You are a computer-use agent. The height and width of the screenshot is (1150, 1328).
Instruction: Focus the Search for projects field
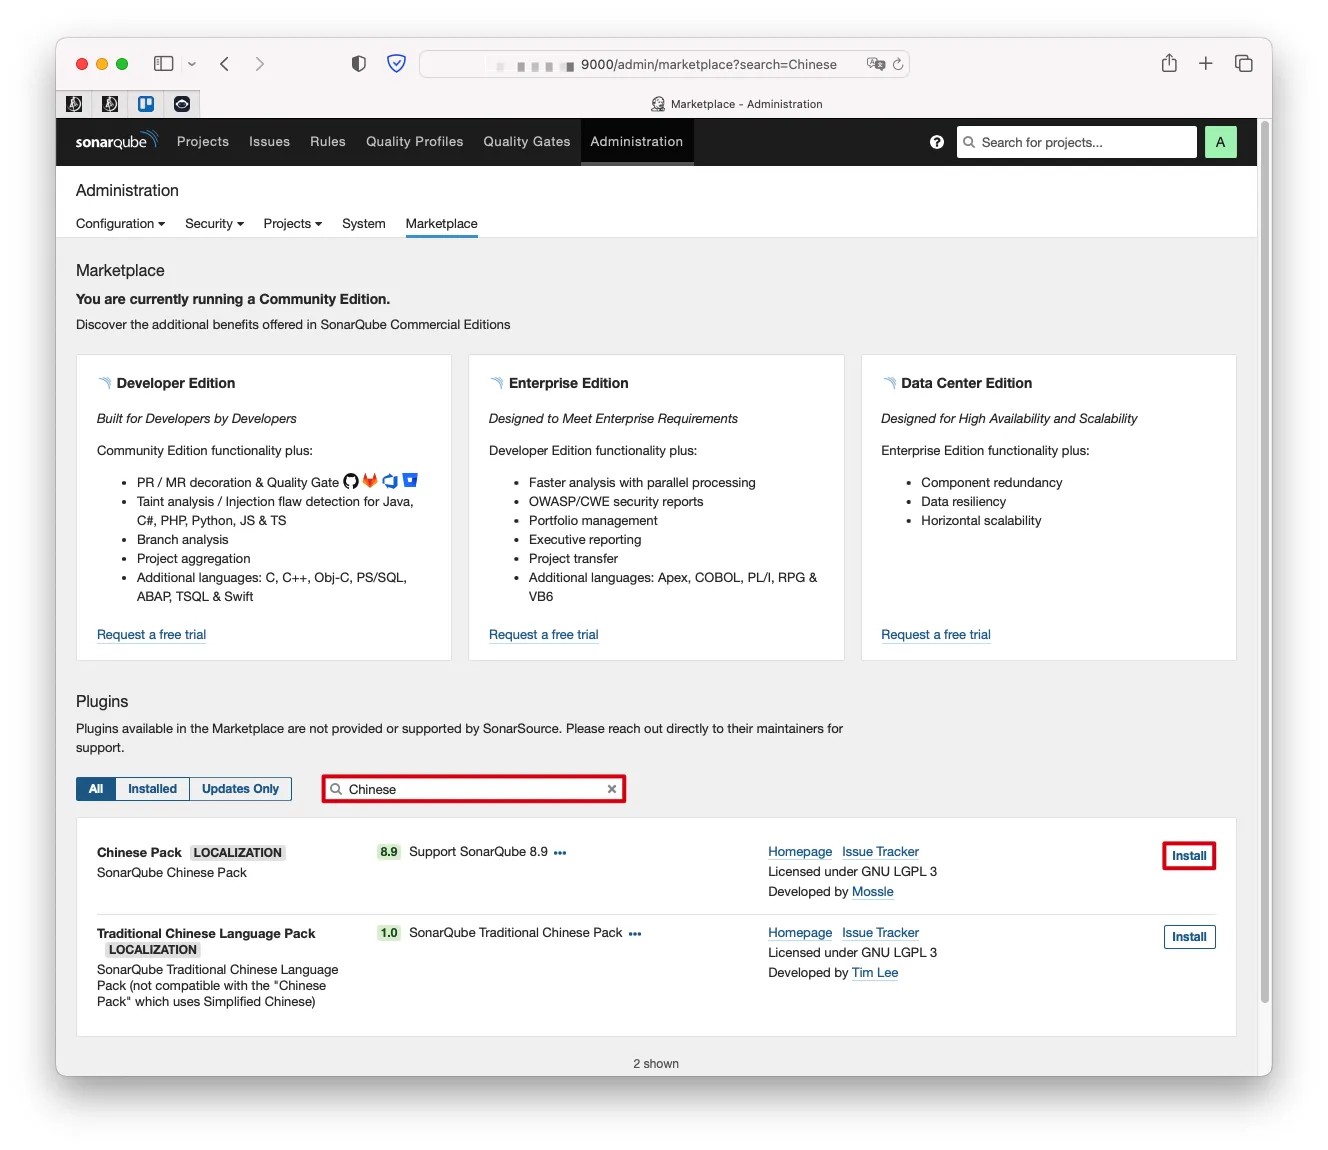point(1077,142)
